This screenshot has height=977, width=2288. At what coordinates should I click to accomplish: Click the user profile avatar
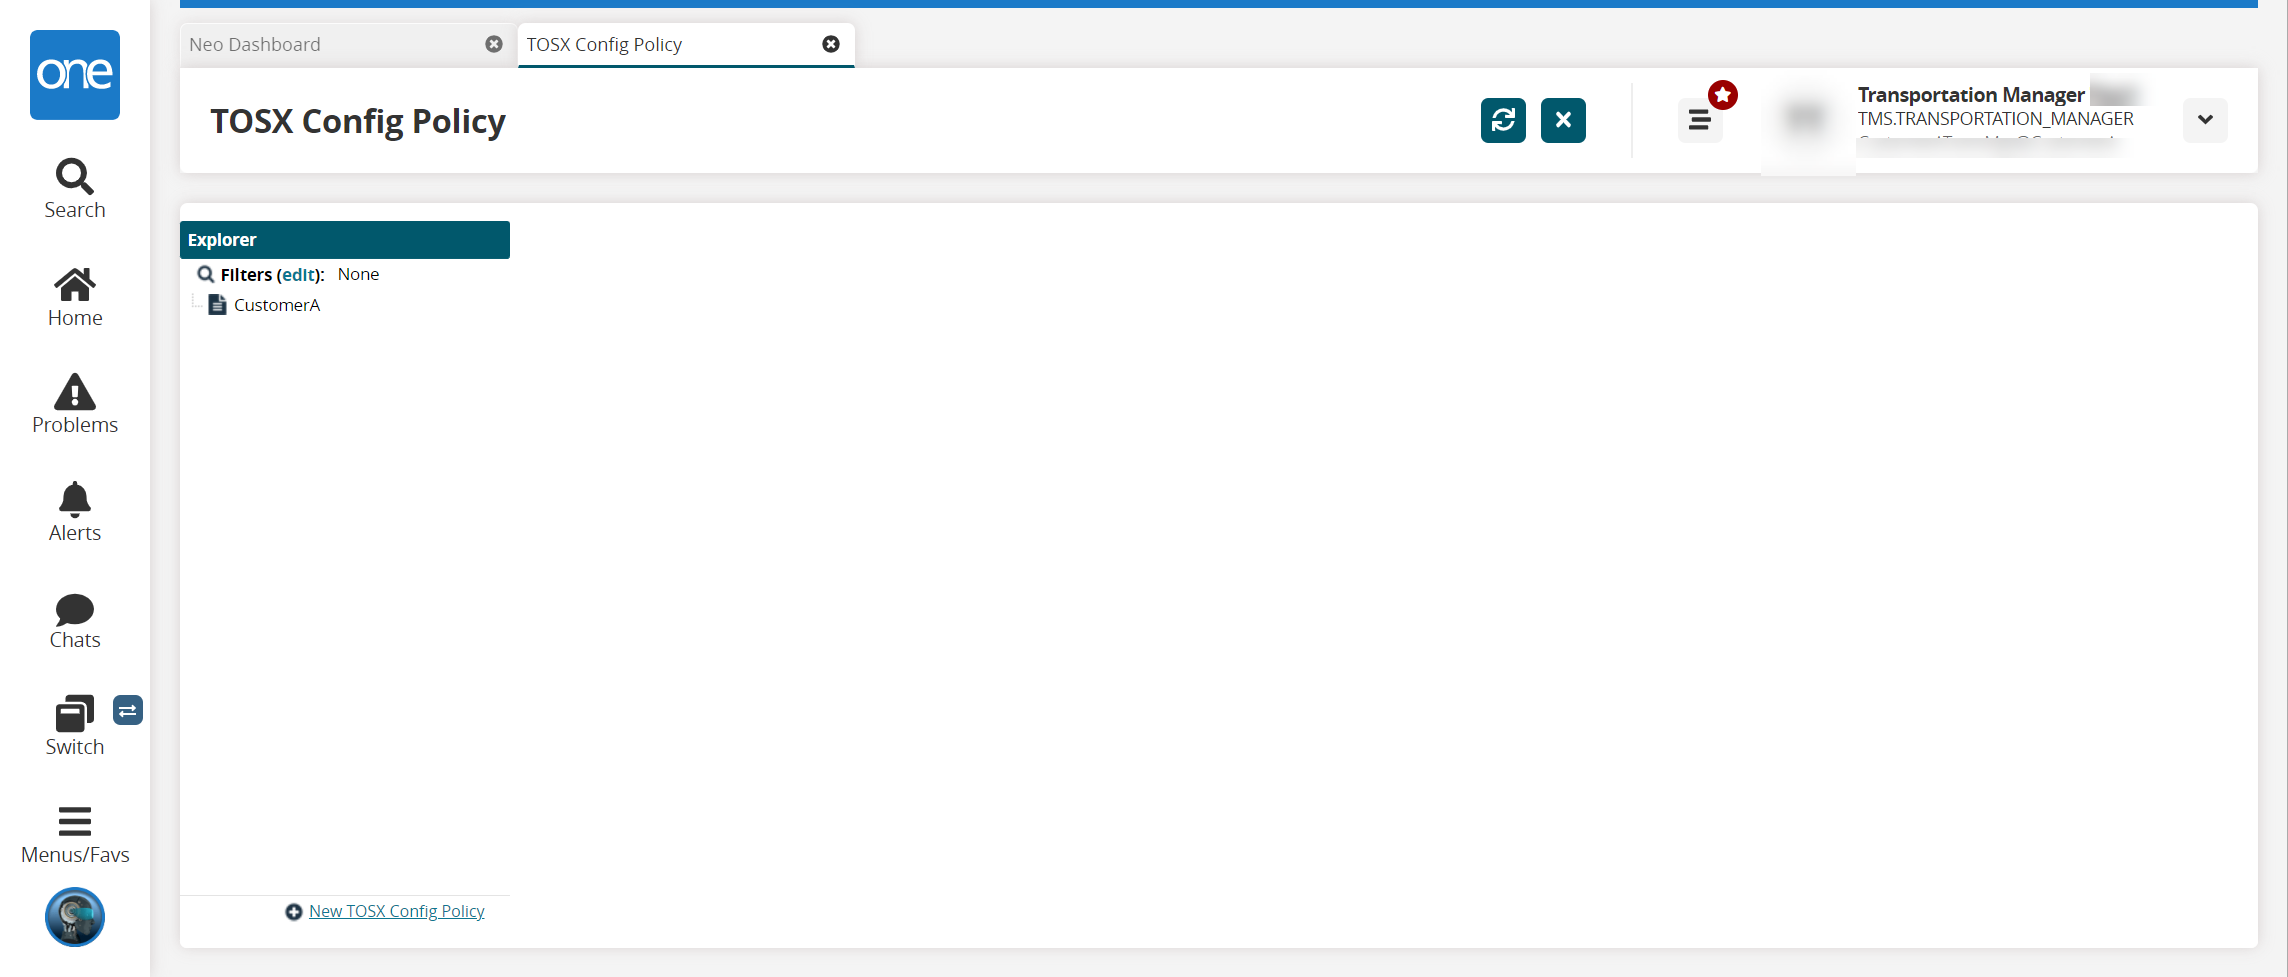click(1805, 118)
